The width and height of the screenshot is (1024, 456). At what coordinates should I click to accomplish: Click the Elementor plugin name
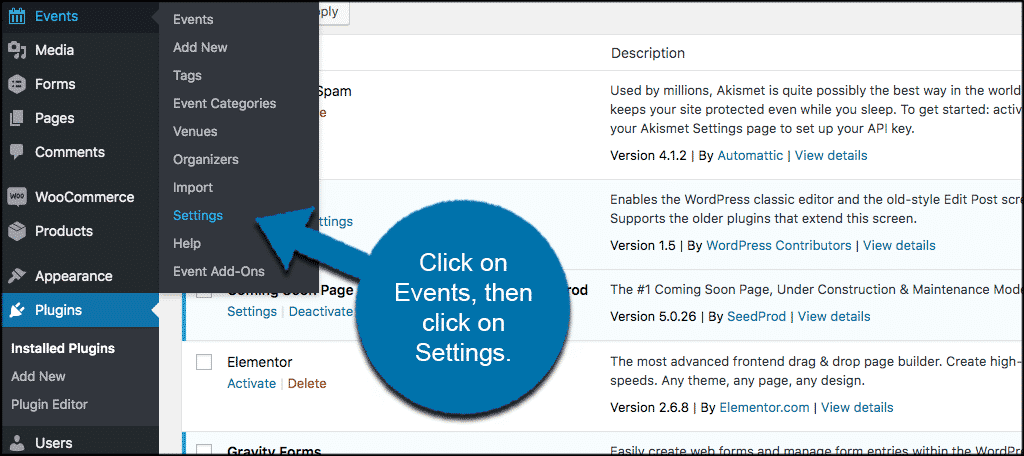[259, 362]
